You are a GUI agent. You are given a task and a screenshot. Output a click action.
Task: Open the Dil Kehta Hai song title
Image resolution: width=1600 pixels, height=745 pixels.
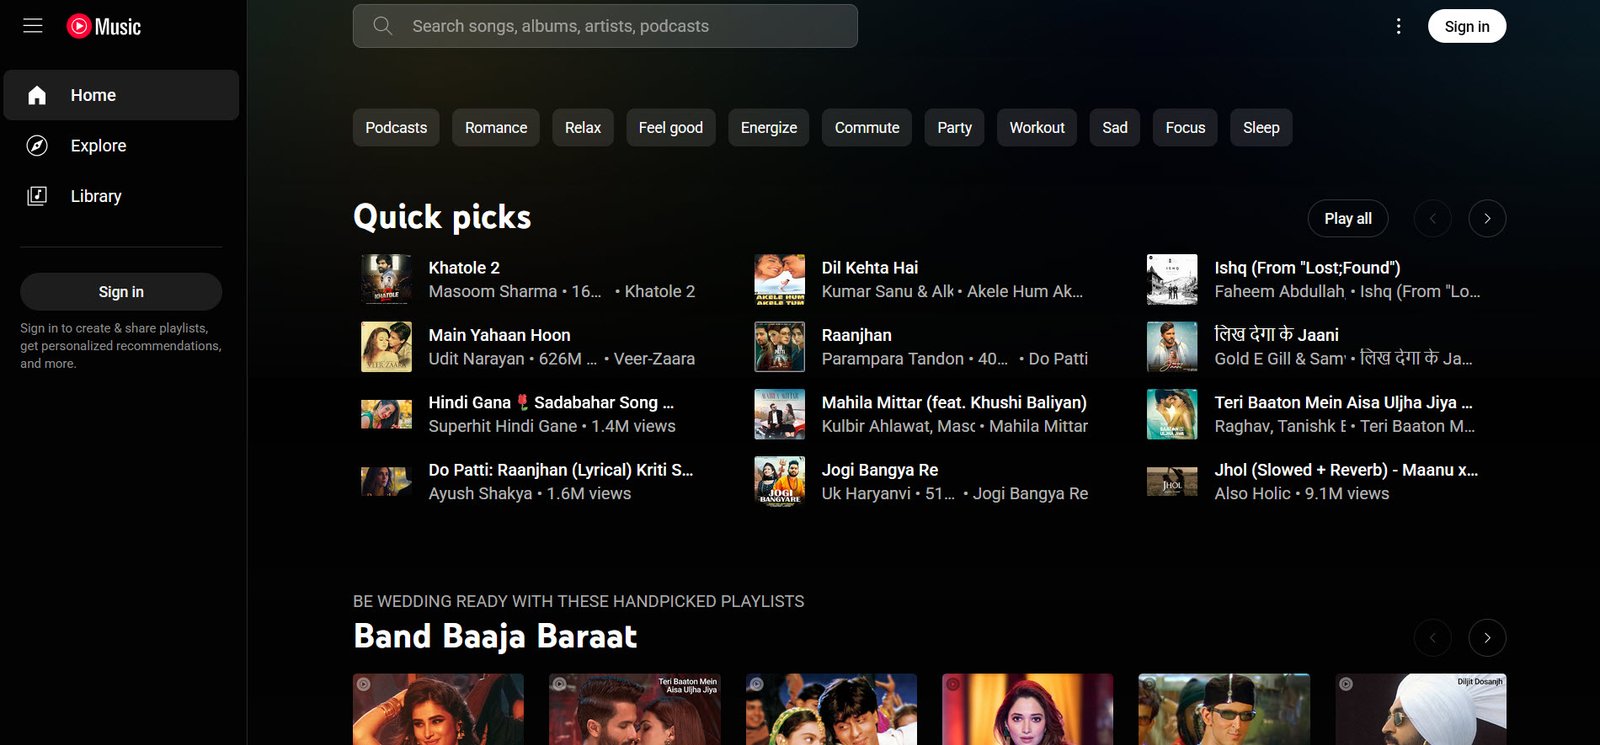pyautogui.click(x=870, y=268)
